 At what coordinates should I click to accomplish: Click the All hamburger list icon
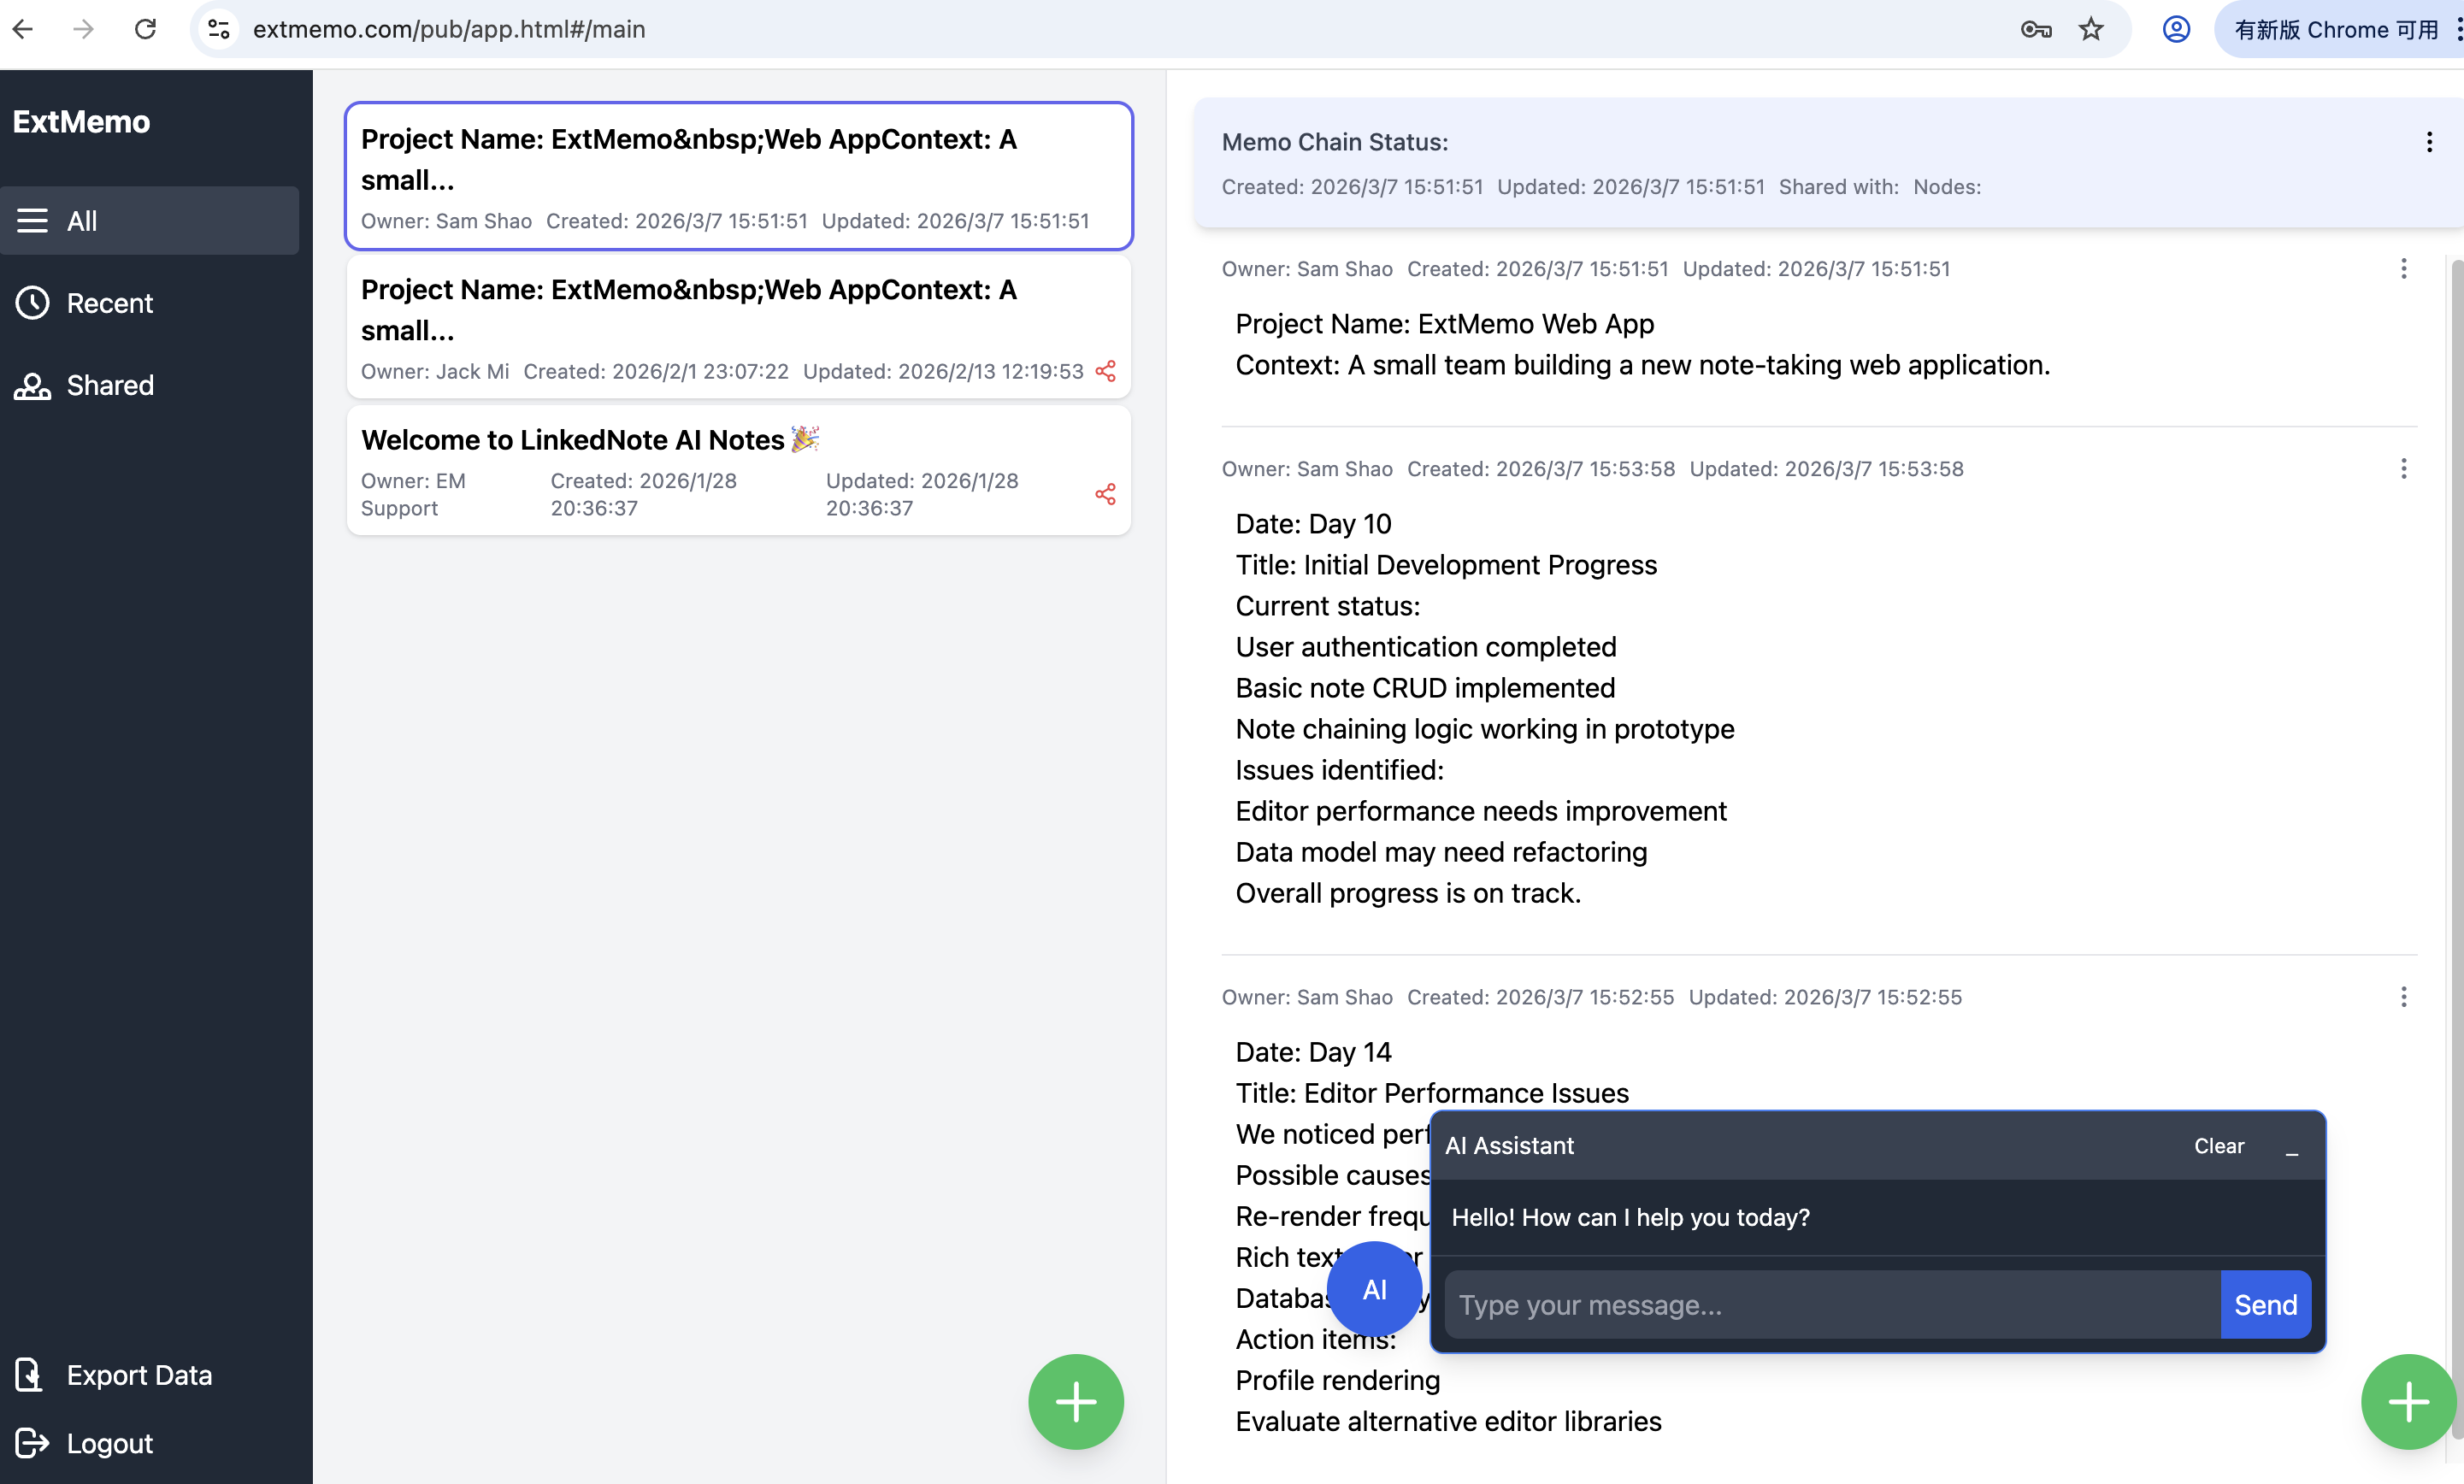(32, 220)
